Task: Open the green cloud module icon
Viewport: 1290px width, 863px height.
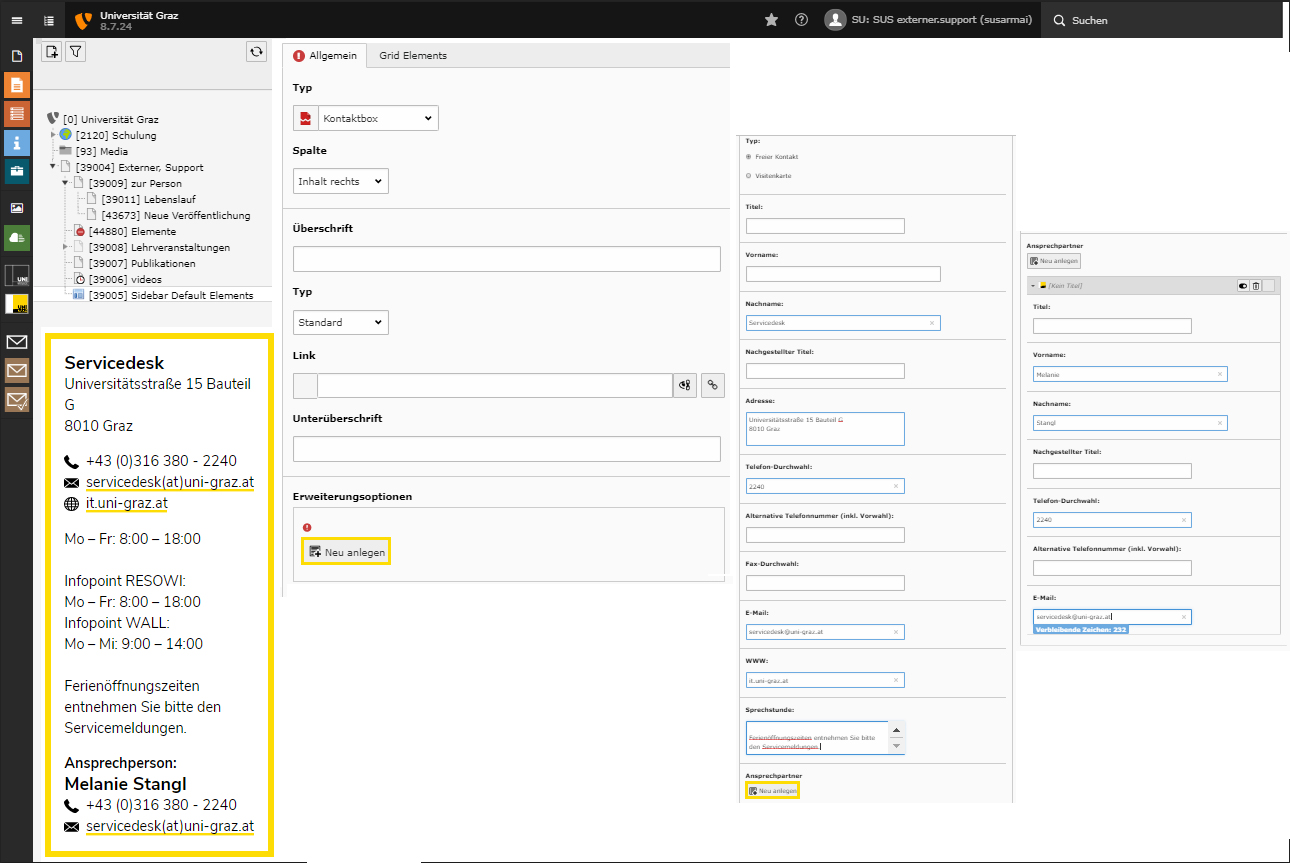Action: [17, 237]
